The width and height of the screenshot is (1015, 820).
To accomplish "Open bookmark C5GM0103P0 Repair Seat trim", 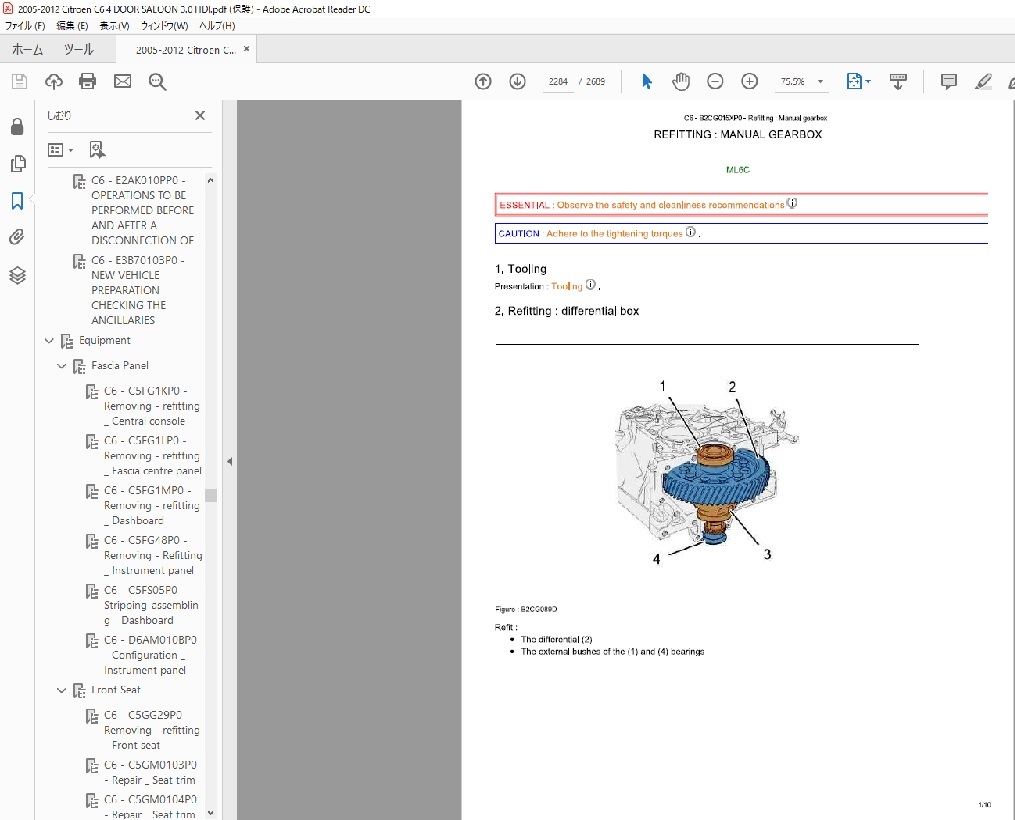I will [150, 772].
